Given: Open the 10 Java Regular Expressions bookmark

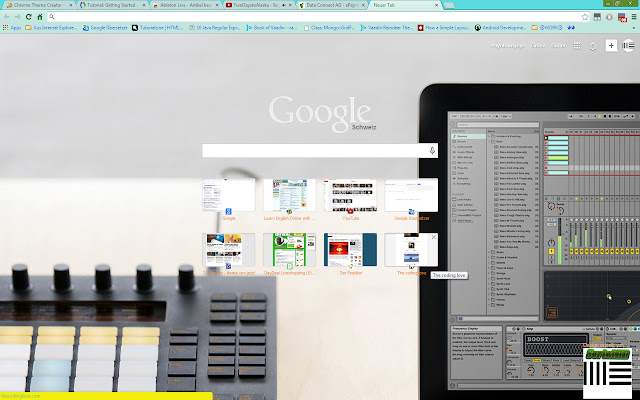Looking at the screenshot, I should pos(215,28).
